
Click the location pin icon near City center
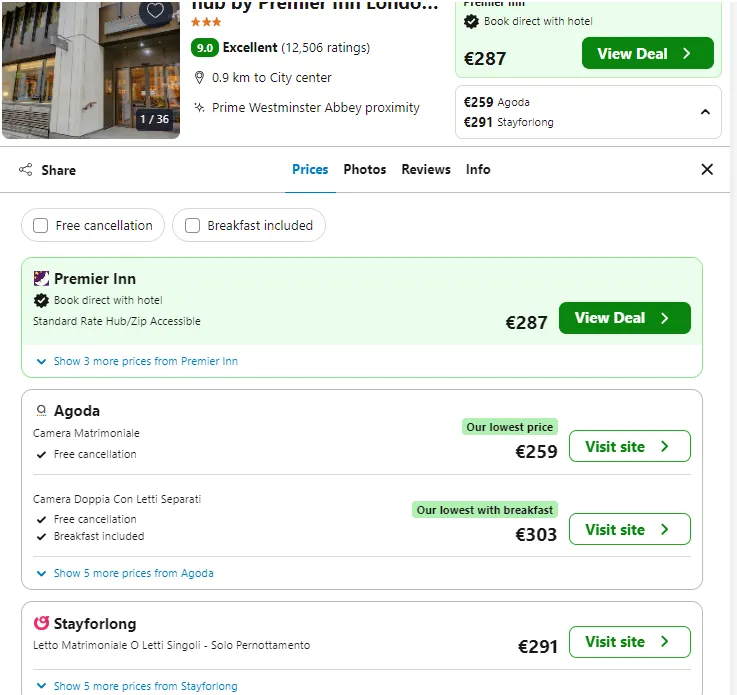tap(199, 78)
